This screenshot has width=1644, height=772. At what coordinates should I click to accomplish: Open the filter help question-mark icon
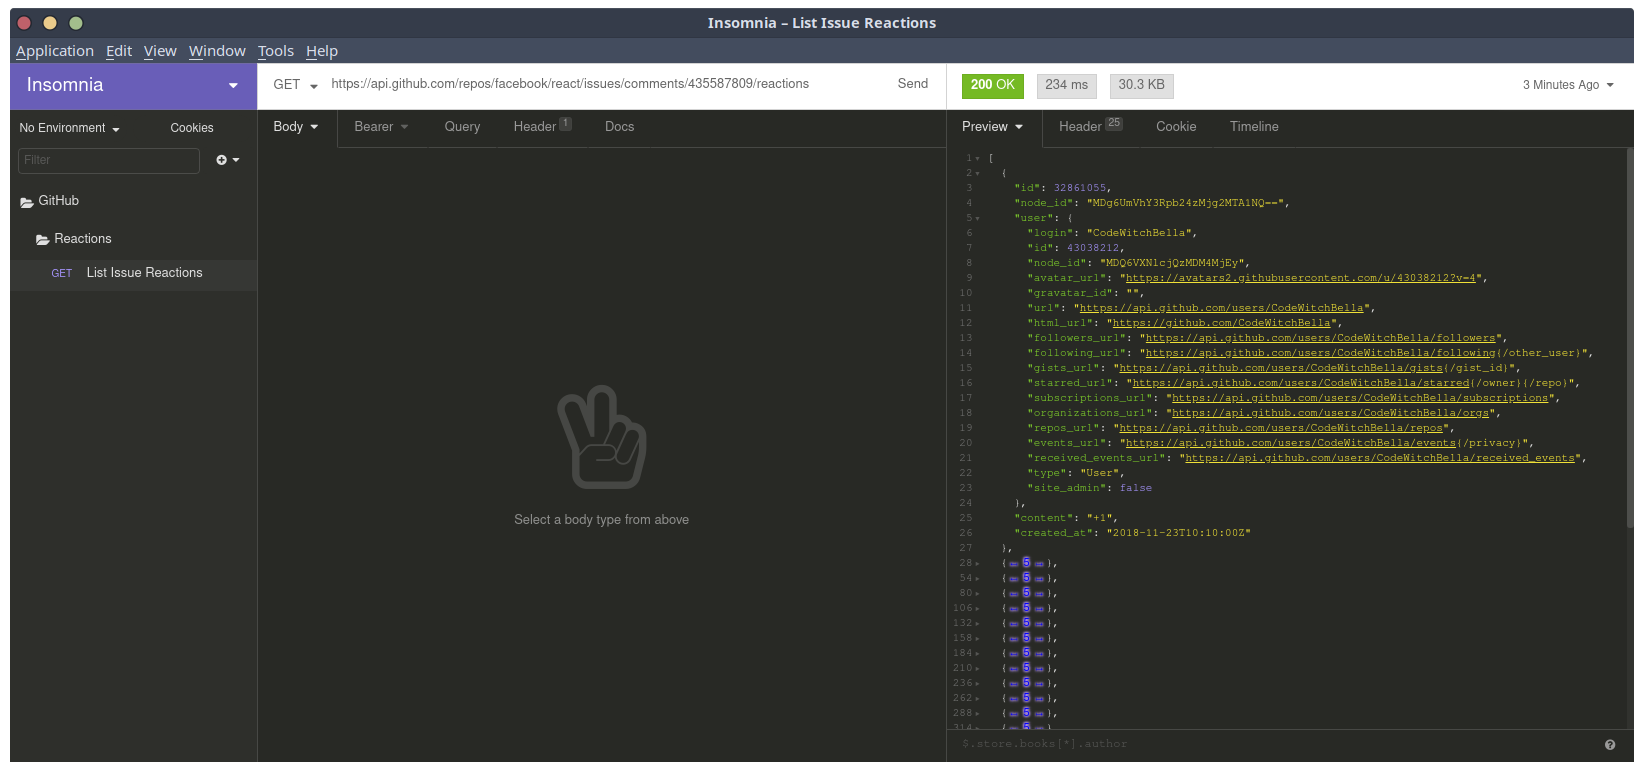tap(1610, 745)
